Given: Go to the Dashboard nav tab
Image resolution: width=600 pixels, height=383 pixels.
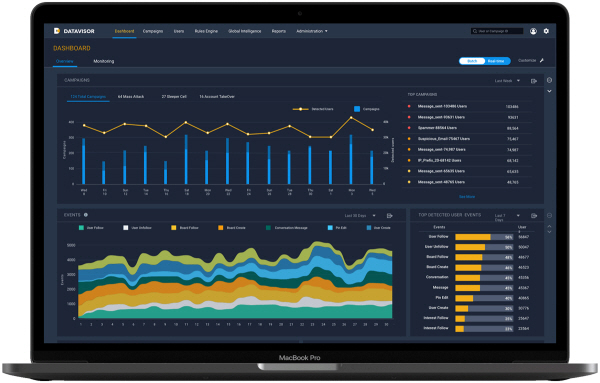Looking at the screenshot, I should tap(124, 31).
